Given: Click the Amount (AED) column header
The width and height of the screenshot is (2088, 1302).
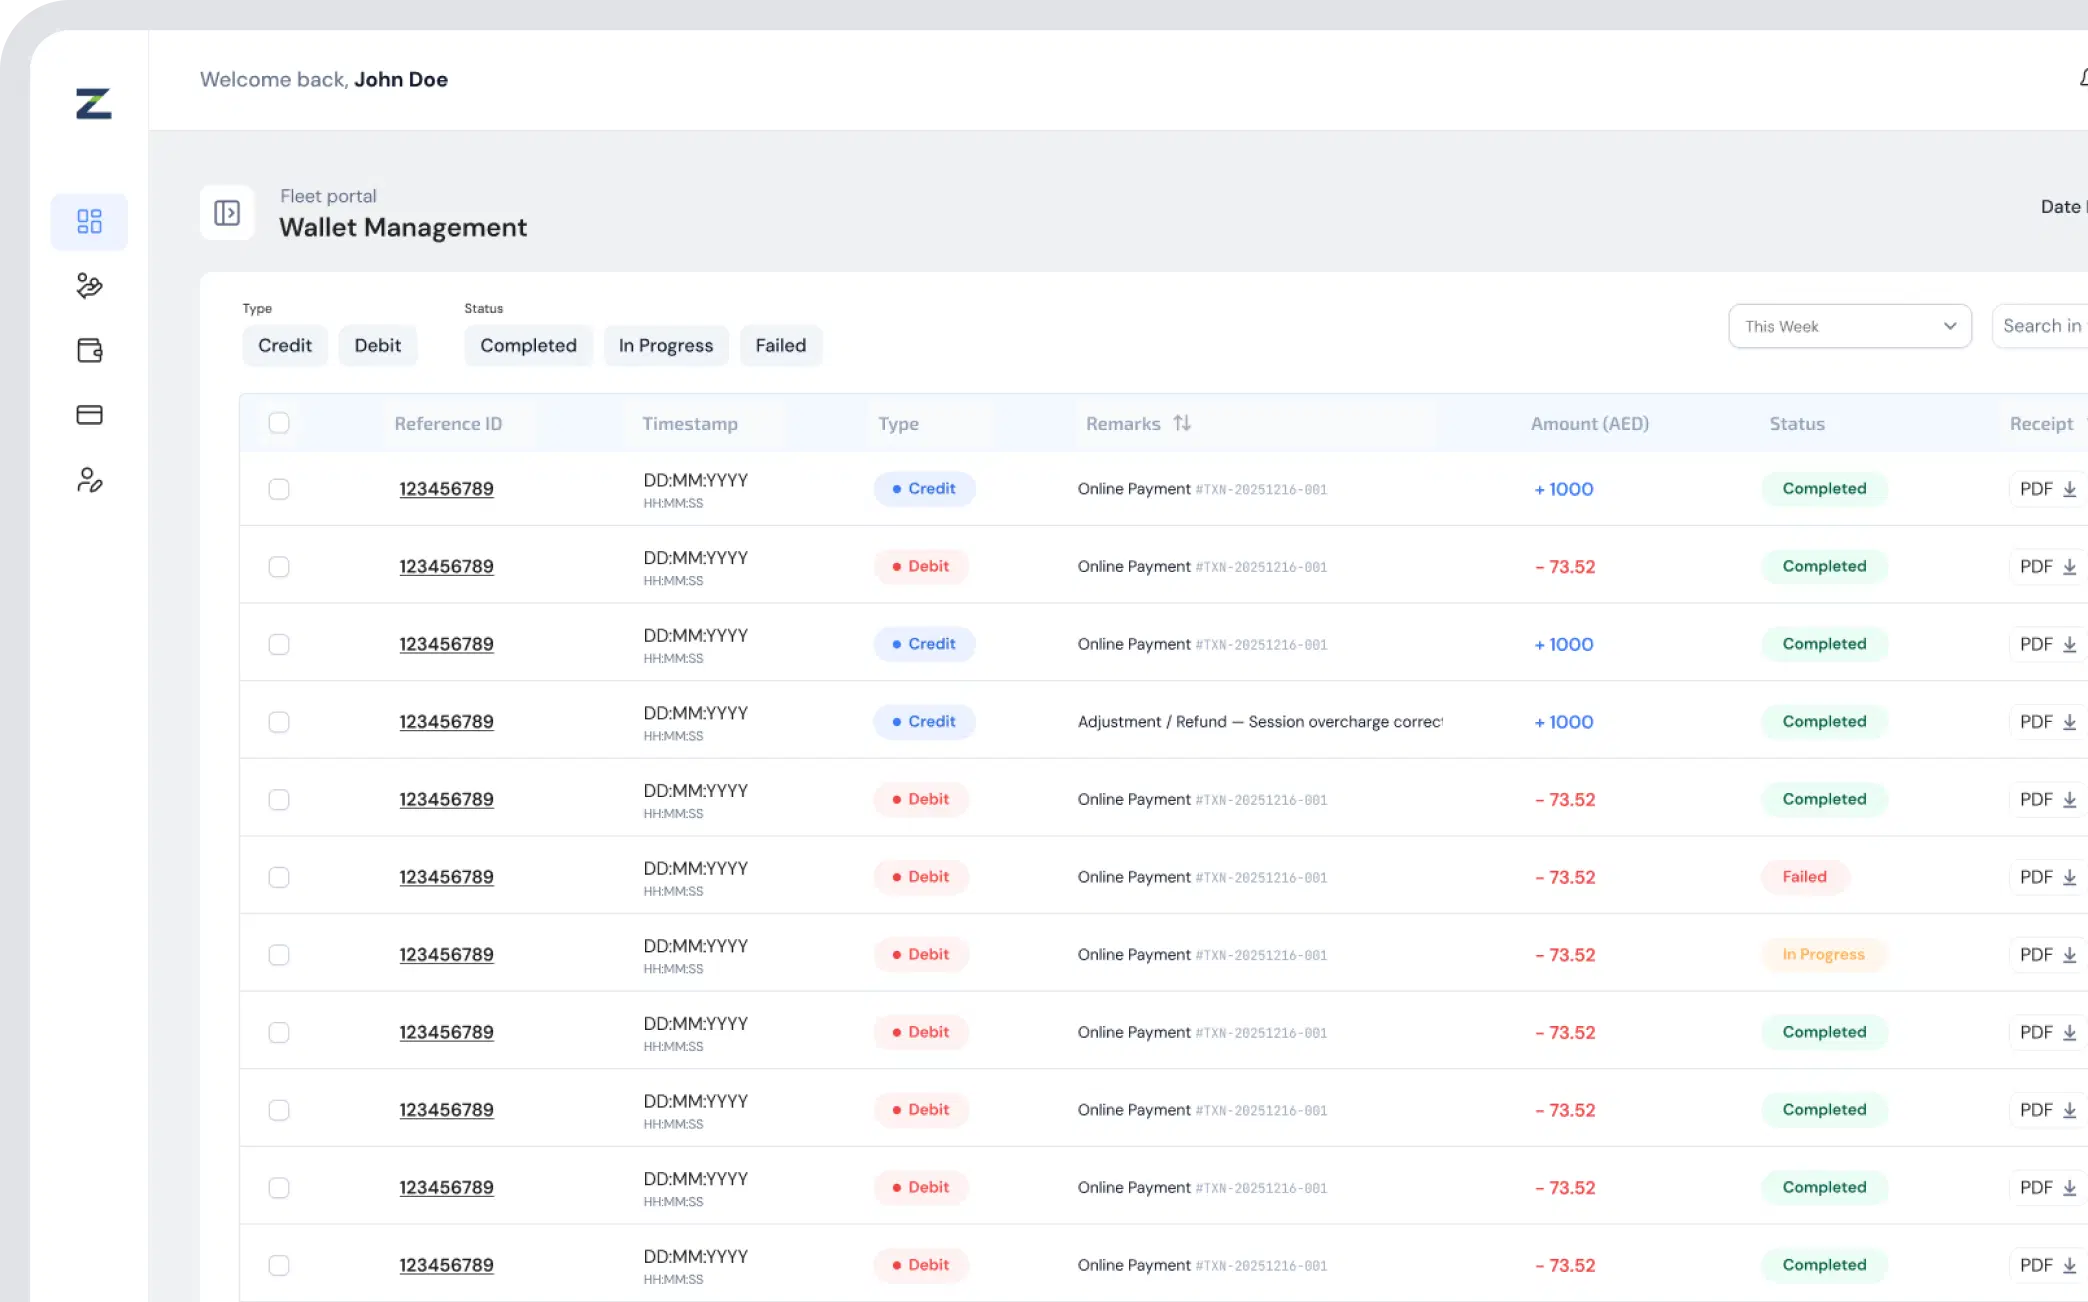Looking at the screenshot, I should 1590,424.
